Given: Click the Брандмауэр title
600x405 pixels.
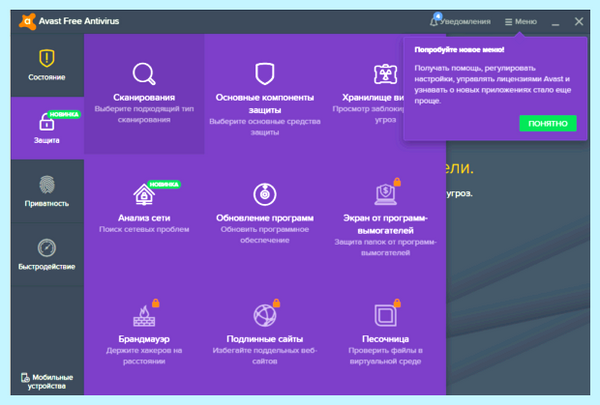Looking at the screenshot, I should point(144,339).
